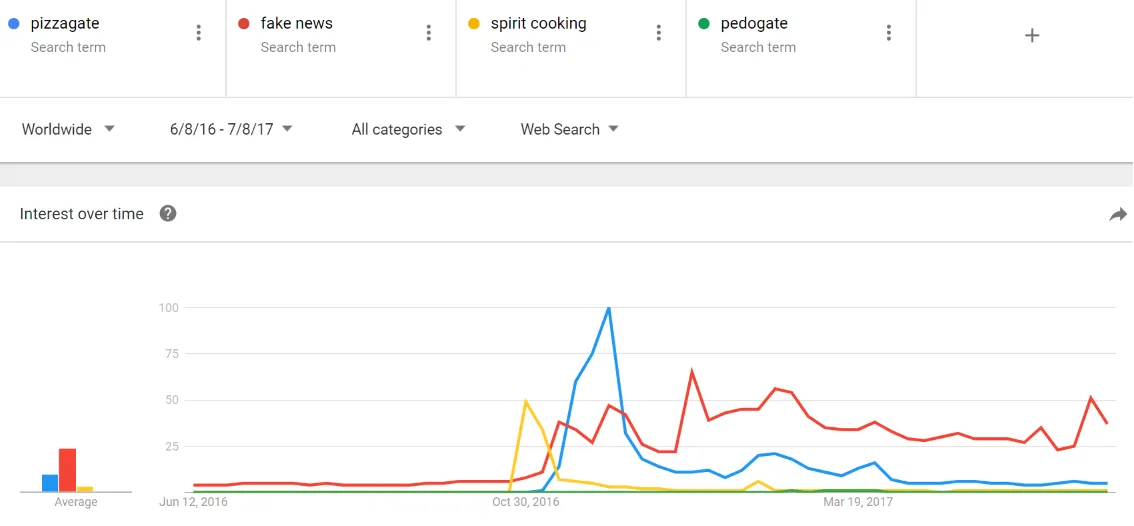Image resolution: width=1134 pixels, height=526 pixels.
Task: Open three-dot menu for pedogate term
Action: [x=889, y=33]
